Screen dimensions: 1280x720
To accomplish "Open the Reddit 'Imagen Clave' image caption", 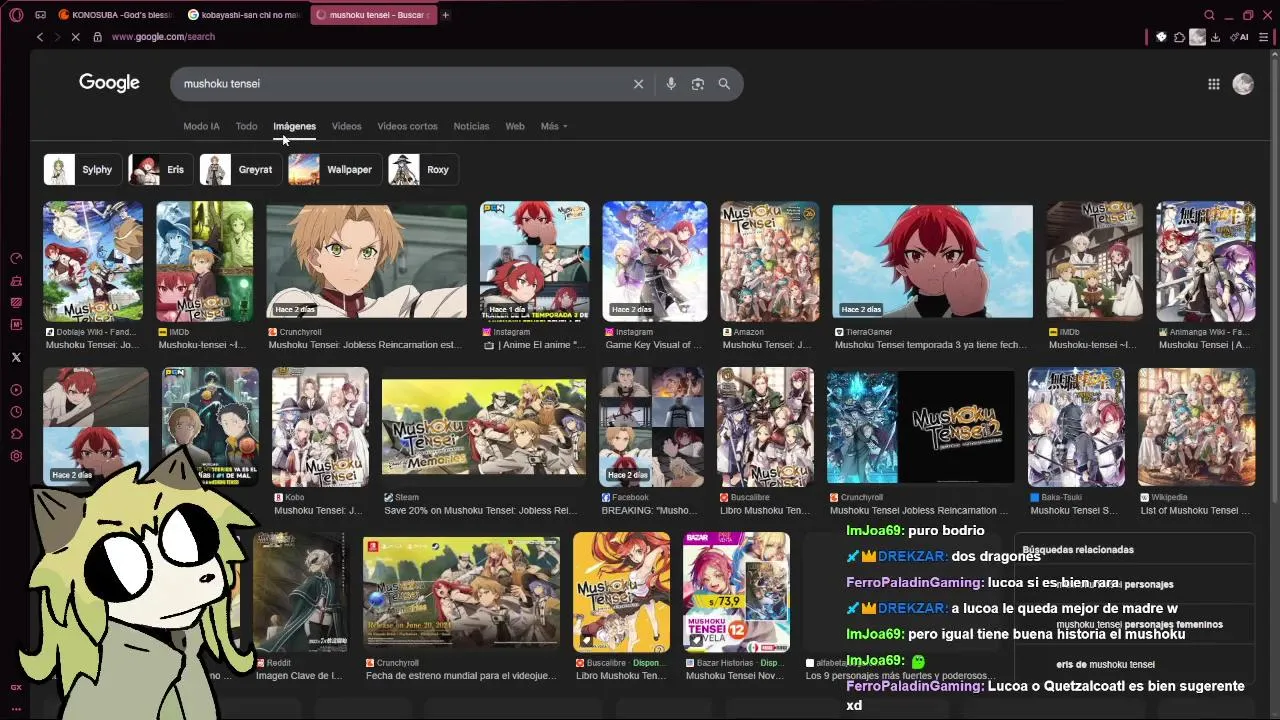I will [x=299, y=676].
